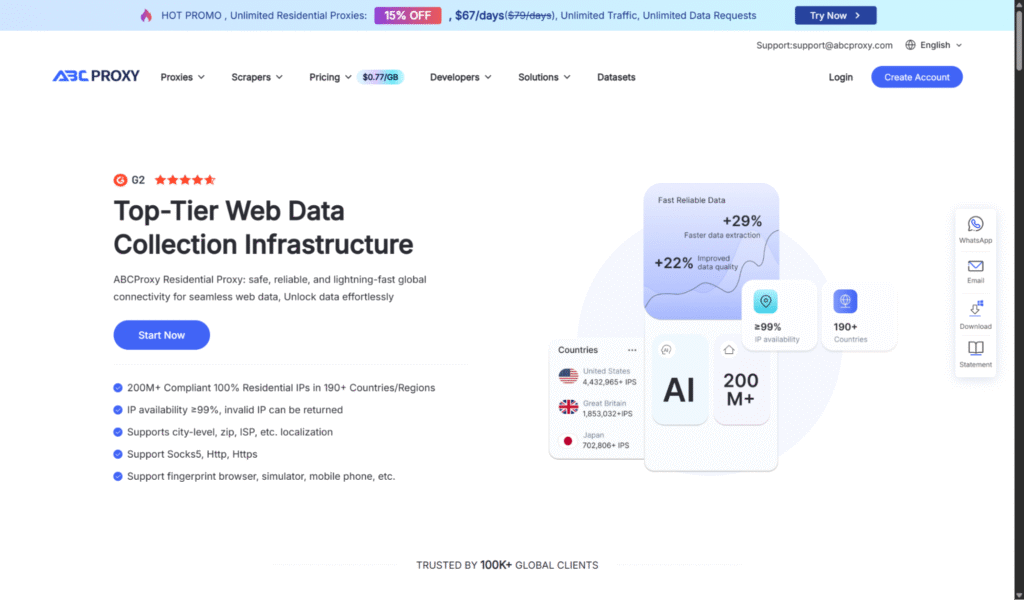Expand the Proxies dropdown menu
This screenshot has height=600, width=1024.
pyautogui.click(x=183, y=77)
